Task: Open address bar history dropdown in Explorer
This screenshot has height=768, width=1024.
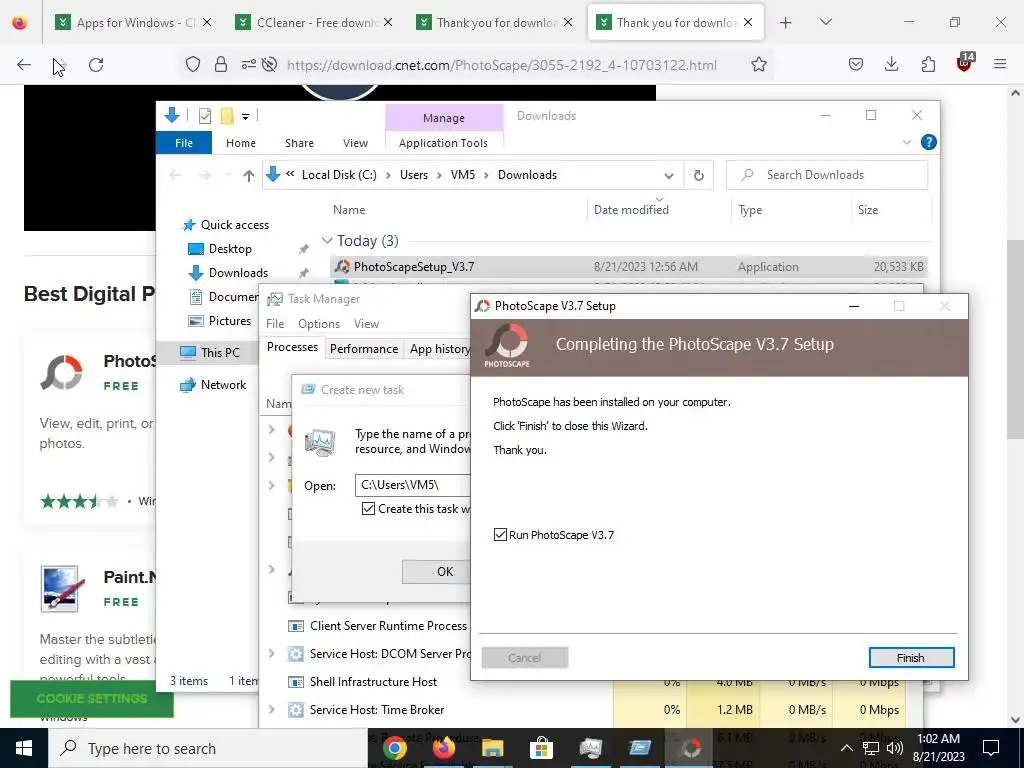Action: pos(668,175)
